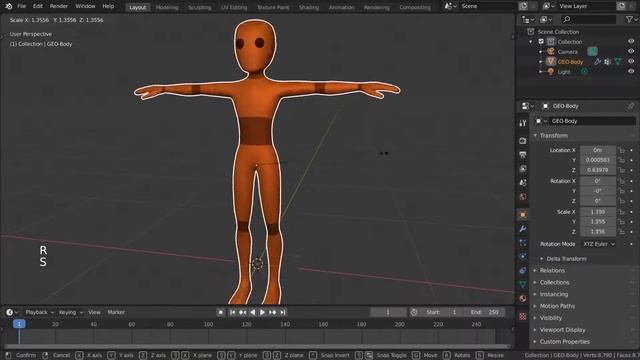640x360 pixels.
Task: Switch to the Sculpting workspace tab
Action: click(x=200, y=7)
